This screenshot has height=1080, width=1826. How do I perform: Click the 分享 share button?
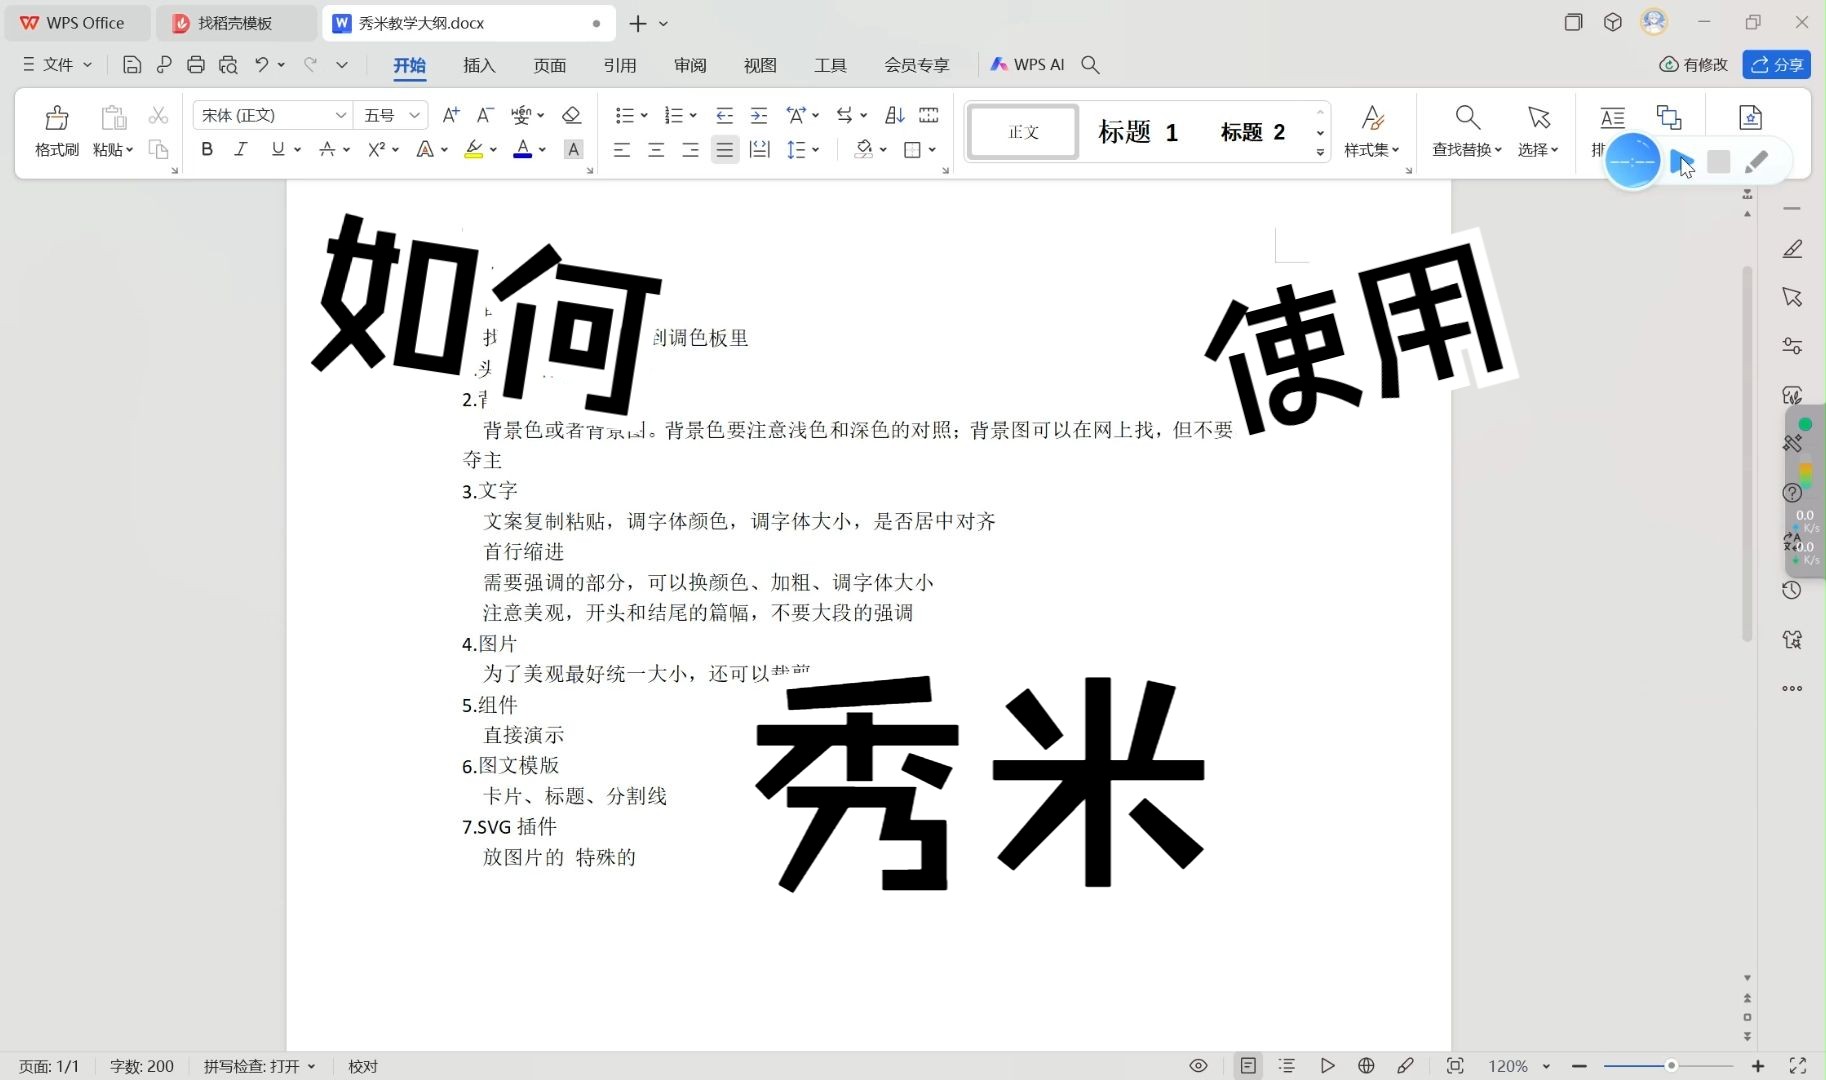click(1777, 65)
